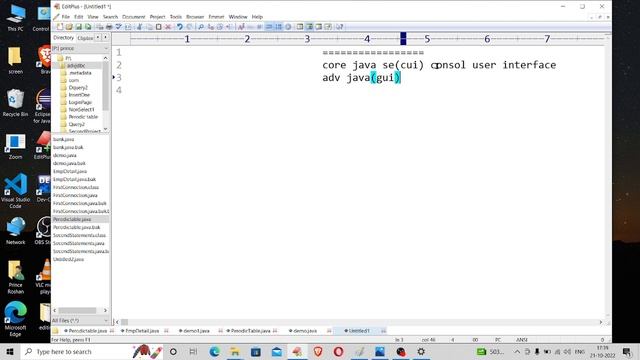Open Visual Studio Code desktop icon
The image size is (640, 360).
(x=16, y=190)
